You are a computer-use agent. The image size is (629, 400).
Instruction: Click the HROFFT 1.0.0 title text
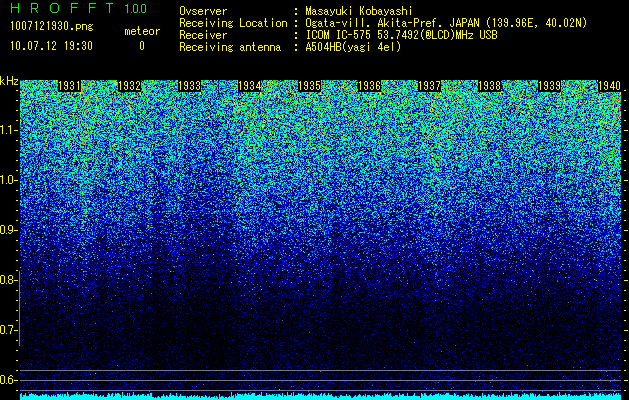pos(78,8)
